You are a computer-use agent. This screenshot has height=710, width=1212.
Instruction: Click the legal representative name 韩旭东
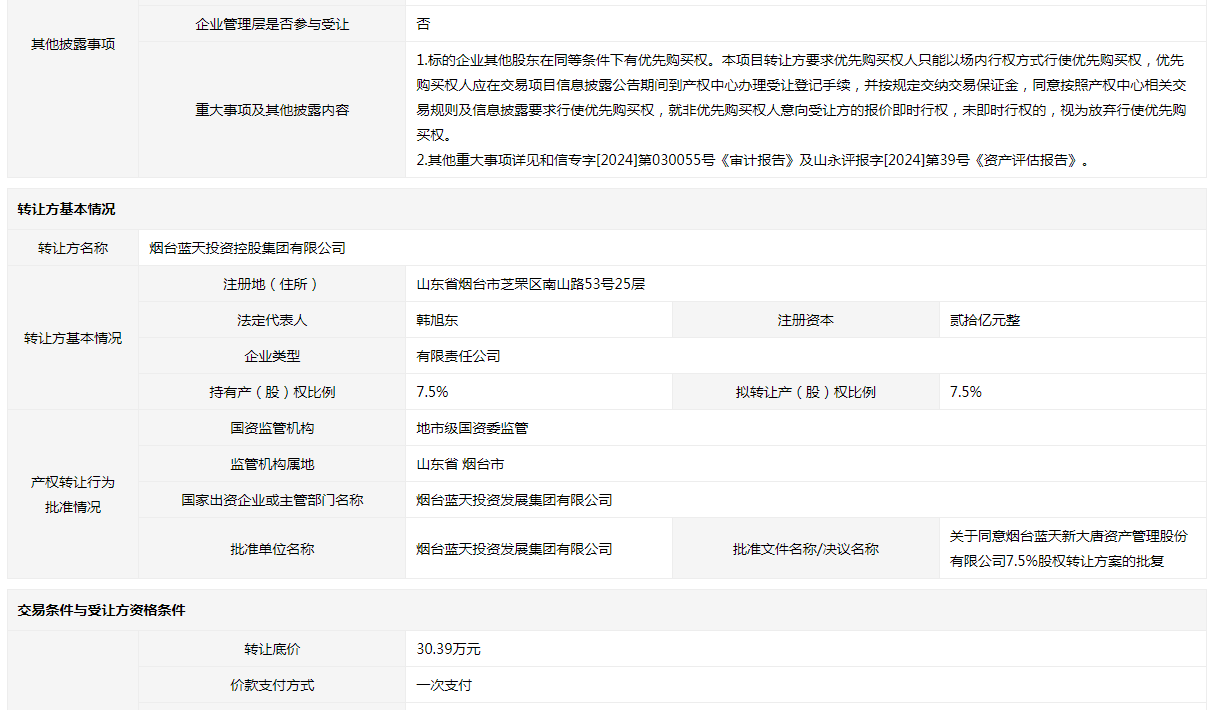point(438,320)
